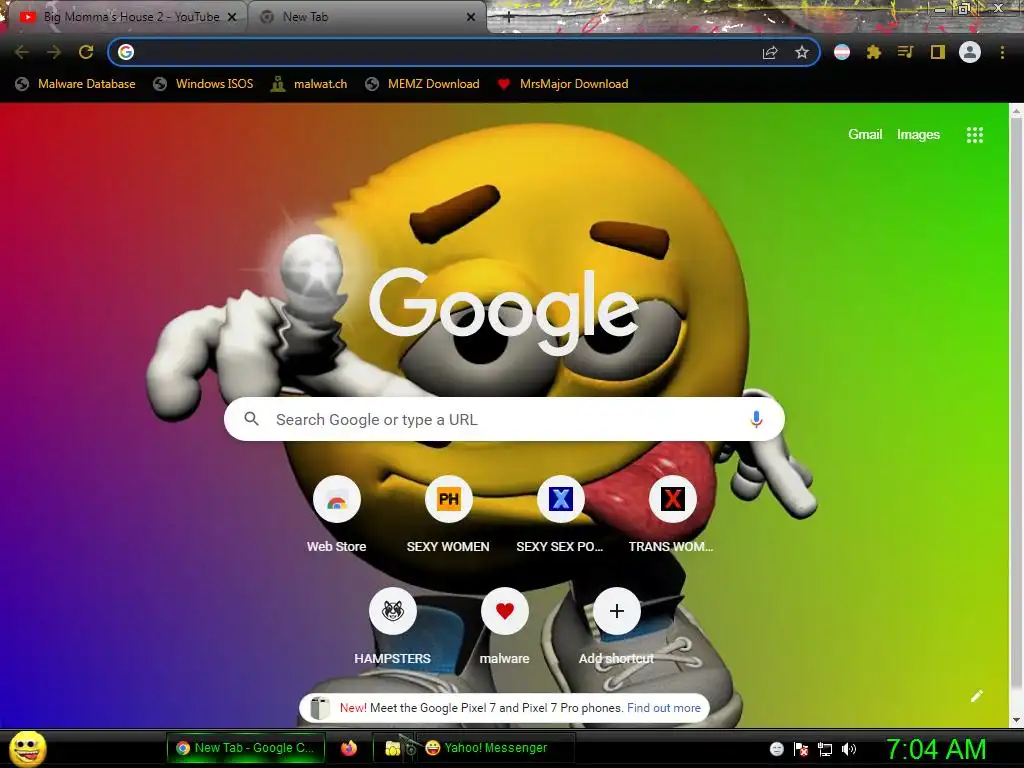Image resolution: width=1024 pixels, height=768 pixels.
Task: Go back with the browser back arrow
Action: click(x=22, y=52)
